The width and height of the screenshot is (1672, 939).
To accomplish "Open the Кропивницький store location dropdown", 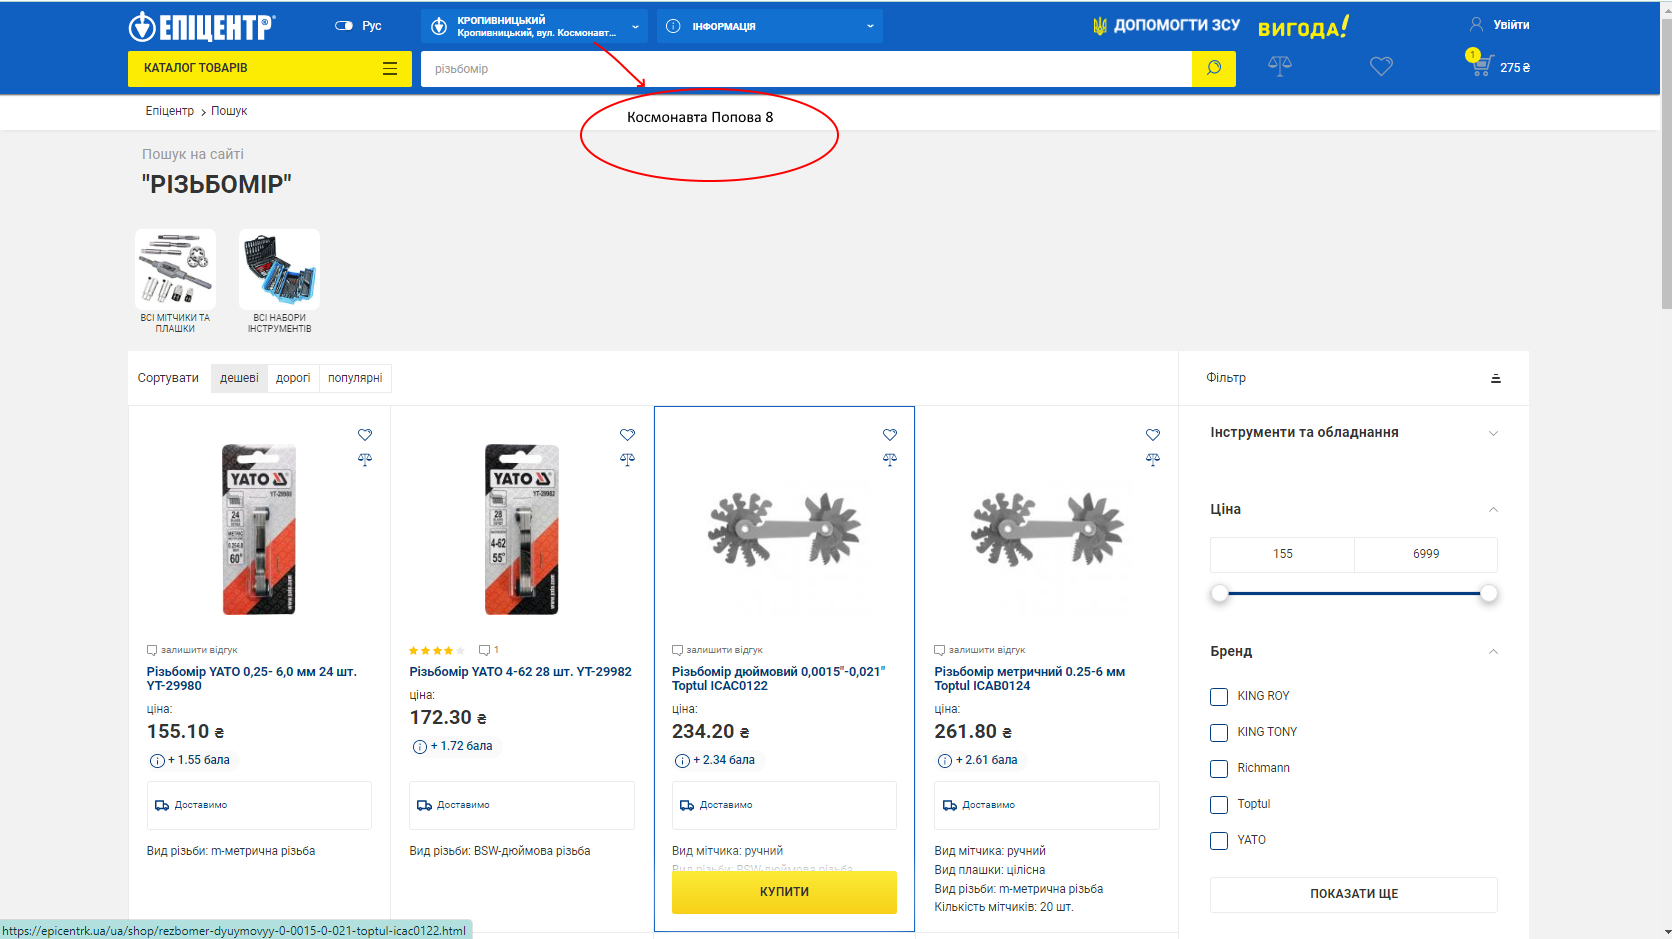I will 534,26.
